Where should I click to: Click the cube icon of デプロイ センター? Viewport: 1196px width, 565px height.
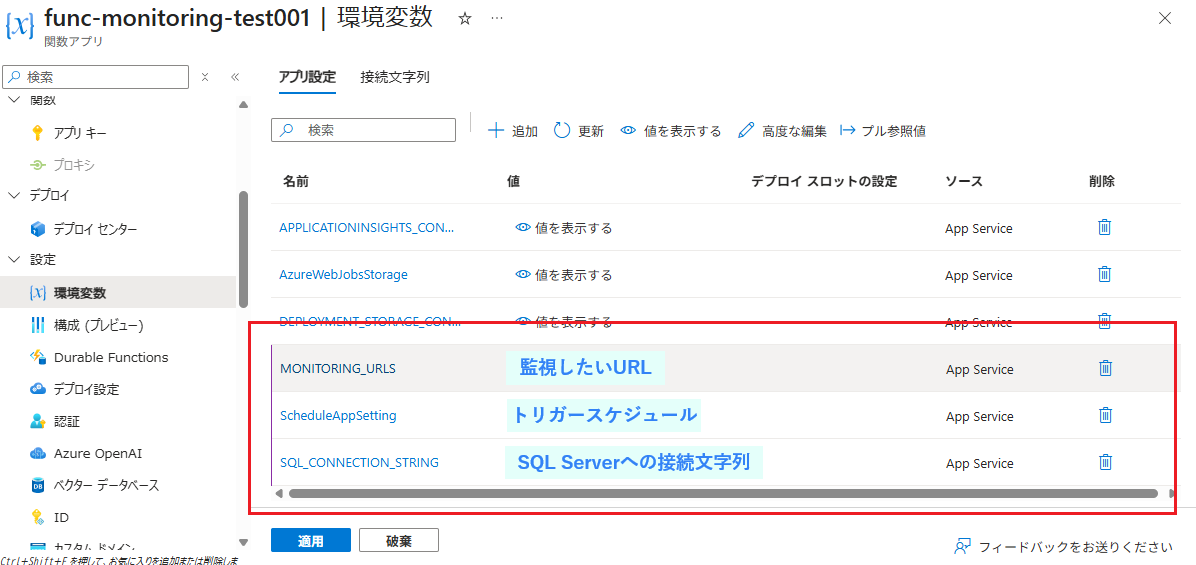[x=37, y=229]
